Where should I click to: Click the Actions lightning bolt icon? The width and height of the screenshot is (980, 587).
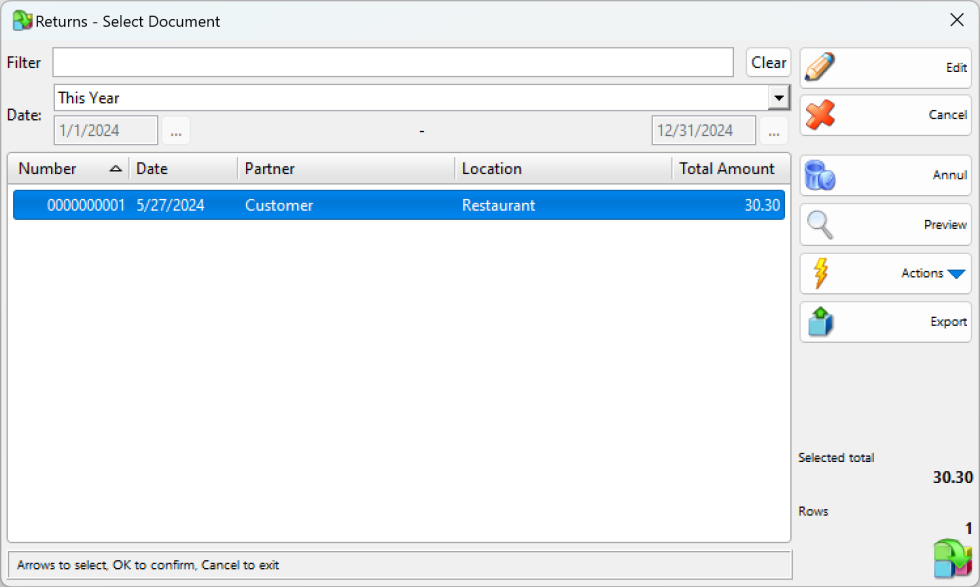click(x=821, y=273)
